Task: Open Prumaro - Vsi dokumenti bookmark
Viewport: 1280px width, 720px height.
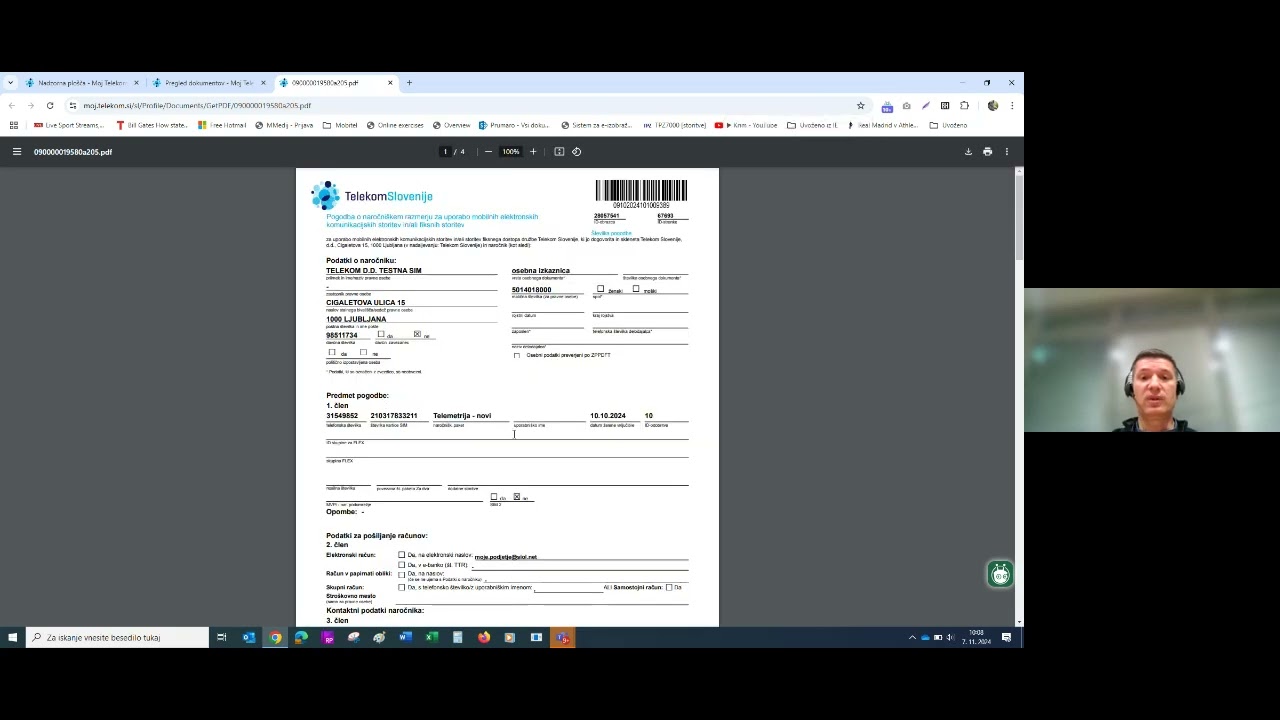Action: pos(514,125)
